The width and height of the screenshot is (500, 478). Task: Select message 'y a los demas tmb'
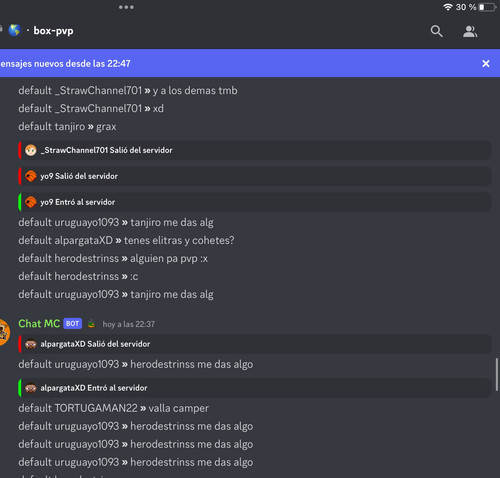(128, 90)
